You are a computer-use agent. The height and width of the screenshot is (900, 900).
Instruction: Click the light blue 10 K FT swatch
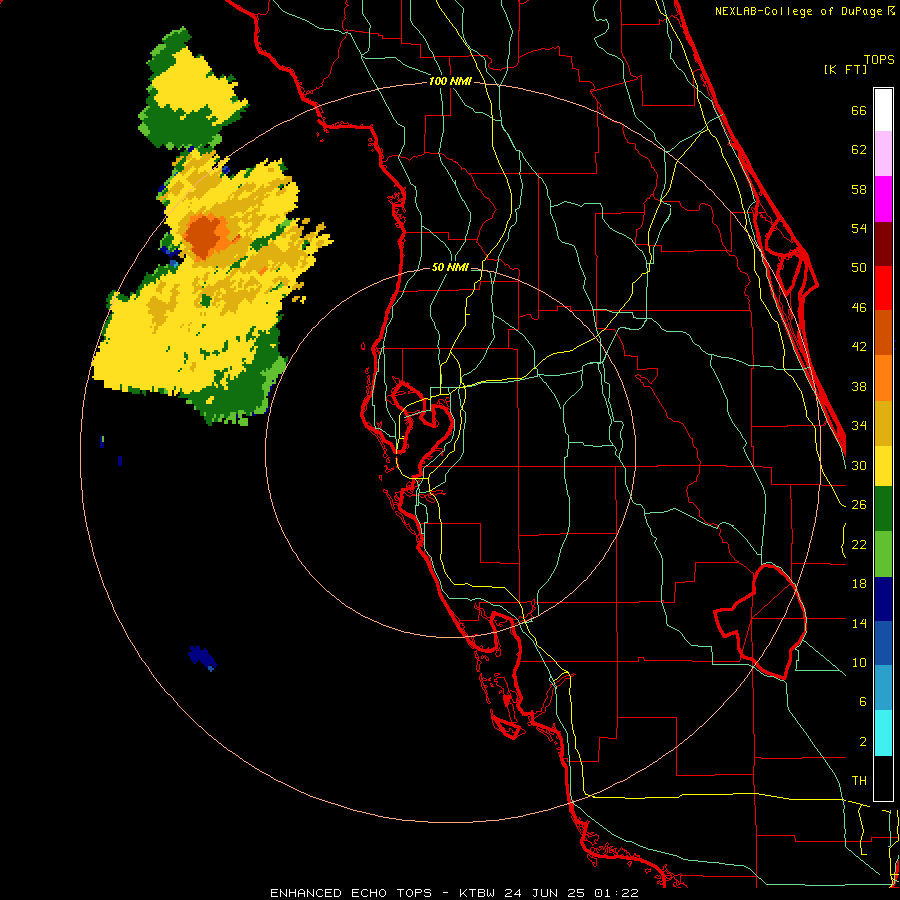(x=883, y=688)
